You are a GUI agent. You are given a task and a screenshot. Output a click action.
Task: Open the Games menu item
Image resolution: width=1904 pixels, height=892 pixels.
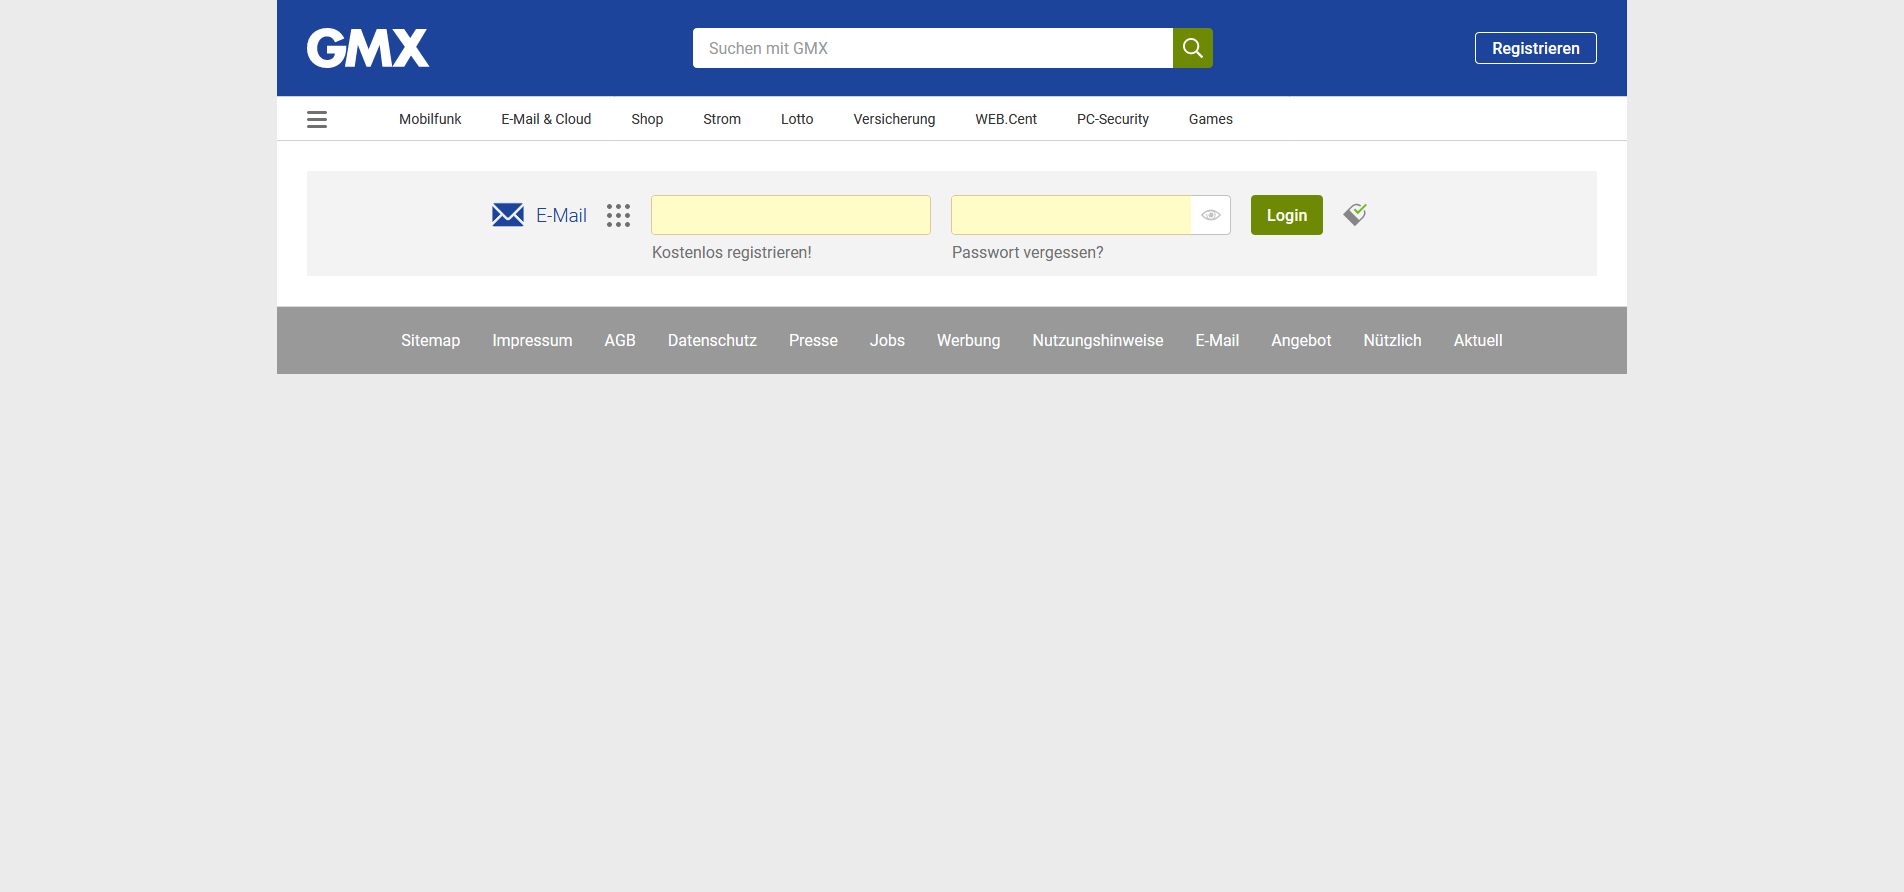point(1211,119)
